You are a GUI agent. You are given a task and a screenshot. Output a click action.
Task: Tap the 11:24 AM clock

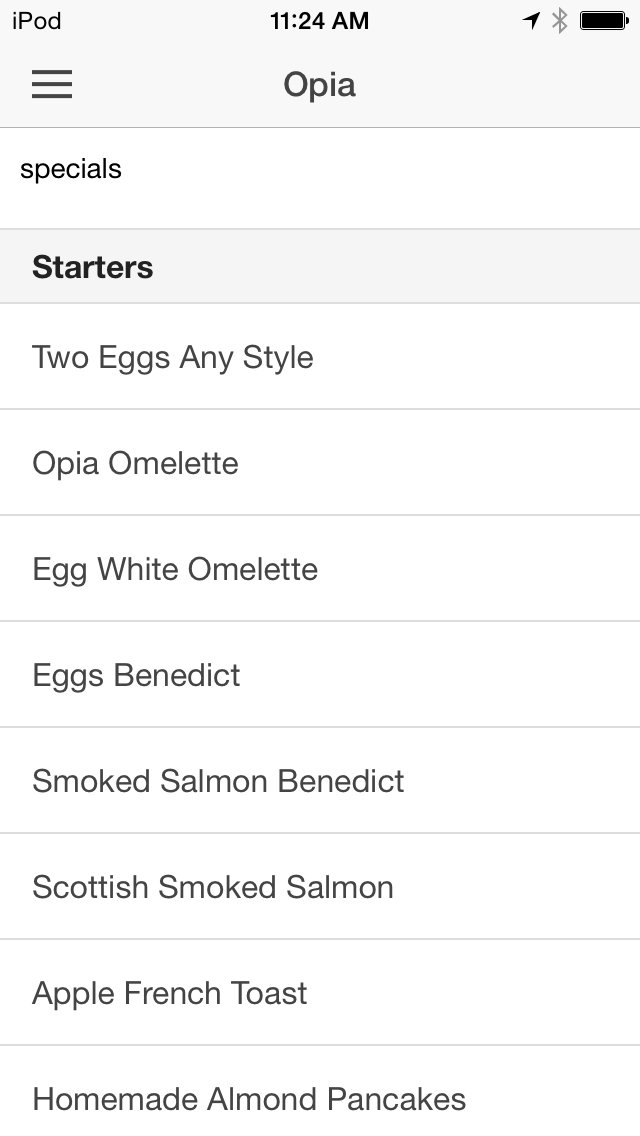[x=319, y=20]
